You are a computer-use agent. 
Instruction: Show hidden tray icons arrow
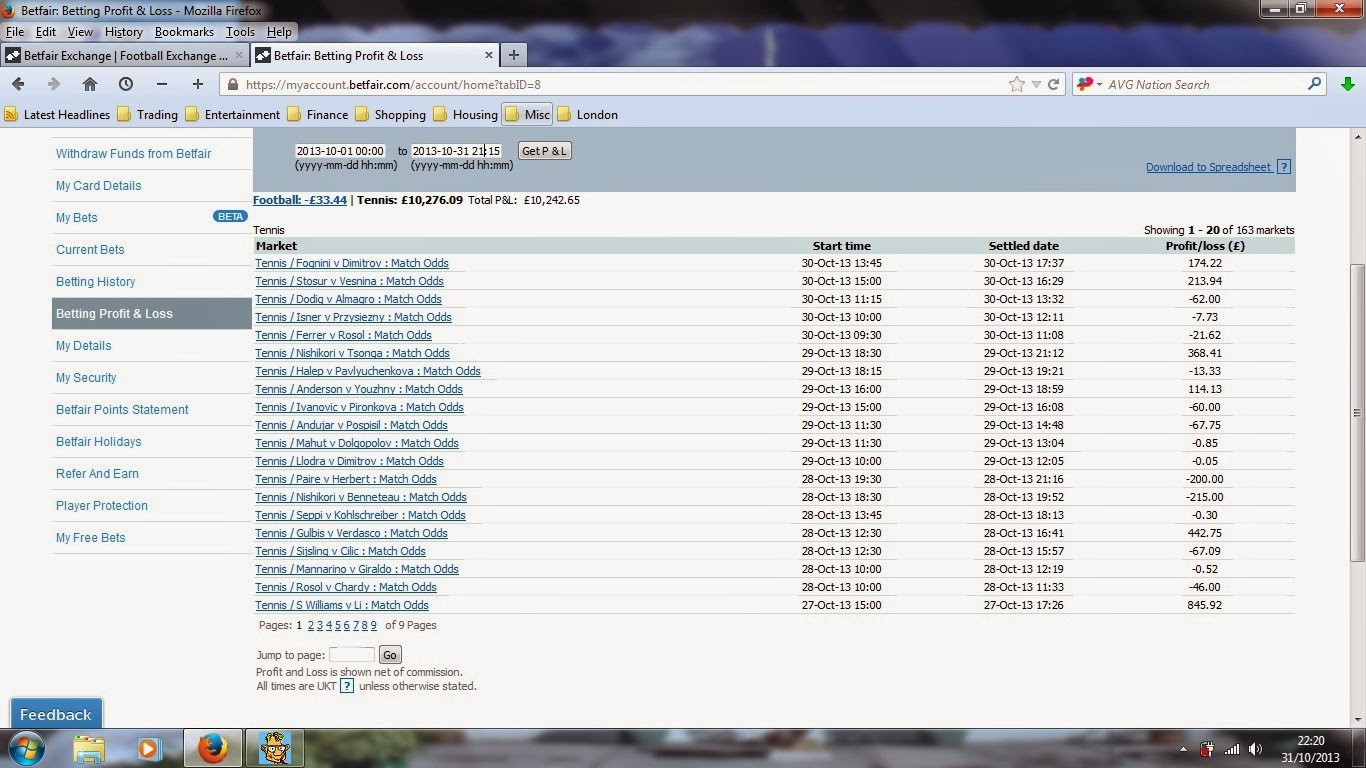(1184, 749)
